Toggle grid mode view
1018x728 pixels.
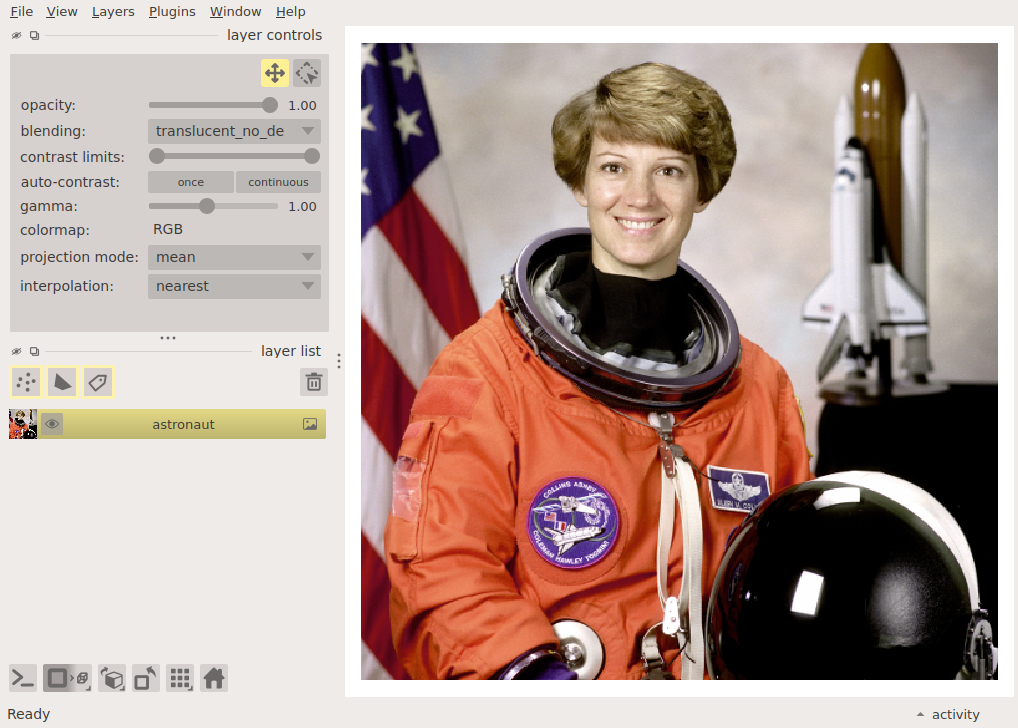180,679
